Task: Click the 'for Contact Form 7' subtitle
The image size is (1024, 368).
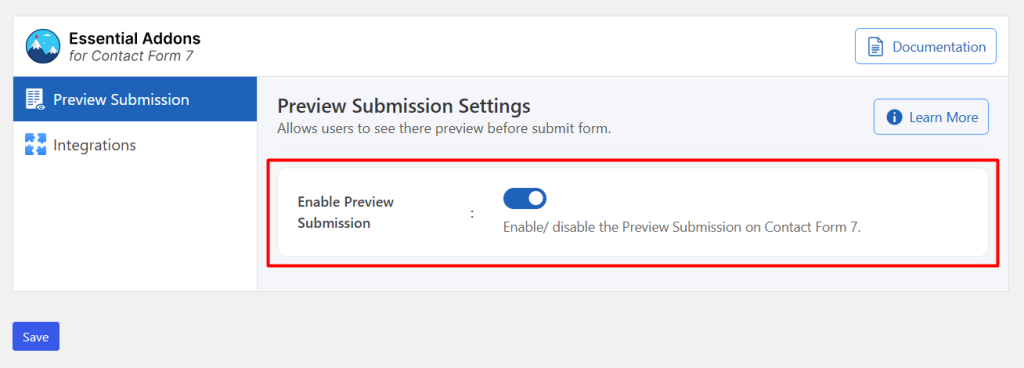Action: [131, 56]
